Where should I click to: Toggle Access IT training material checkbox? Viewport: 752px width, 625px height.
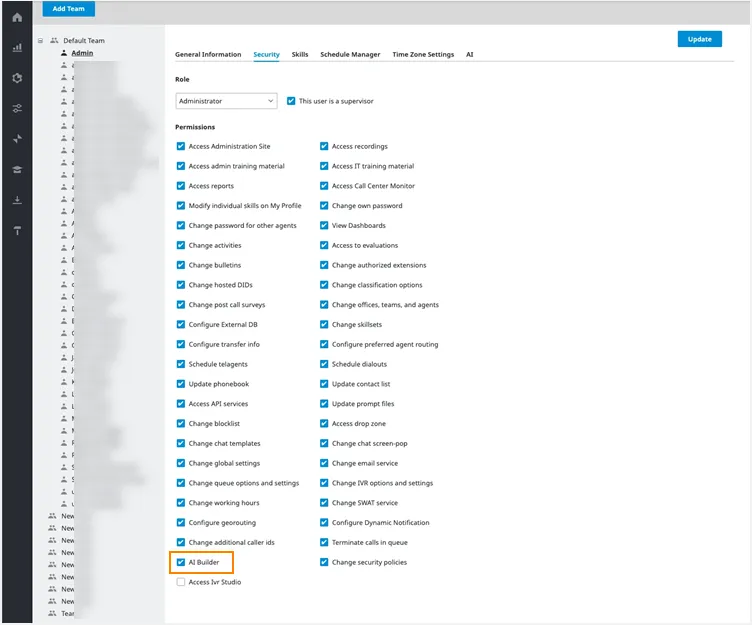click(x=324, y=166)
